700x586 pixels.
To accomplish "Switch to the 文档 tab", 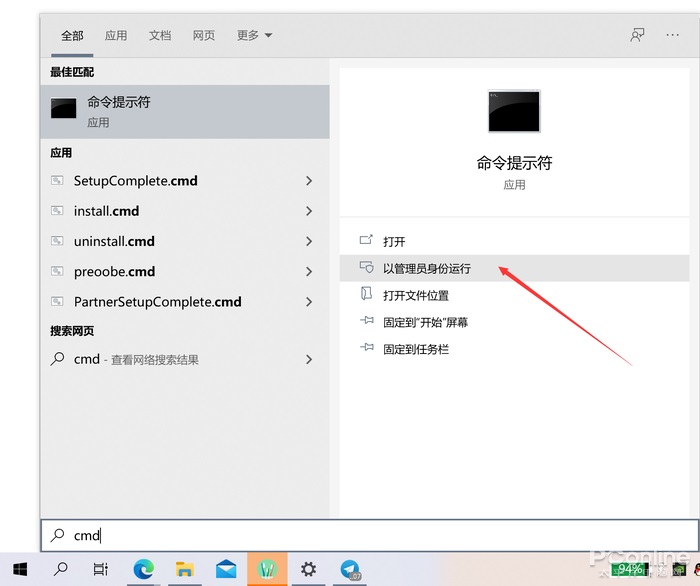I will (x=160, y=35).
